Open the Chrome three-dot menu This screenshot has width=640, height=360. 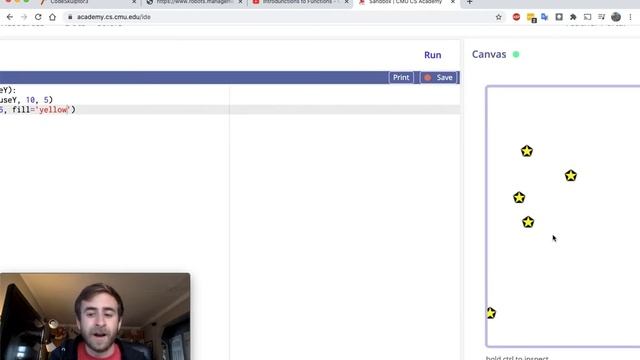(631, 17)
